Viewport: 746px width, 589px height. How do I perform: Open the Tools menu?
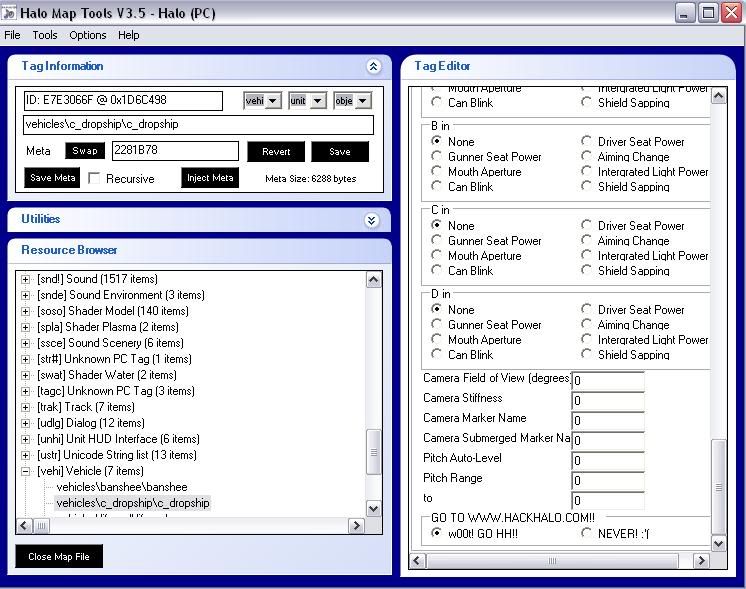pyautogui.click(x=45, y=35)
